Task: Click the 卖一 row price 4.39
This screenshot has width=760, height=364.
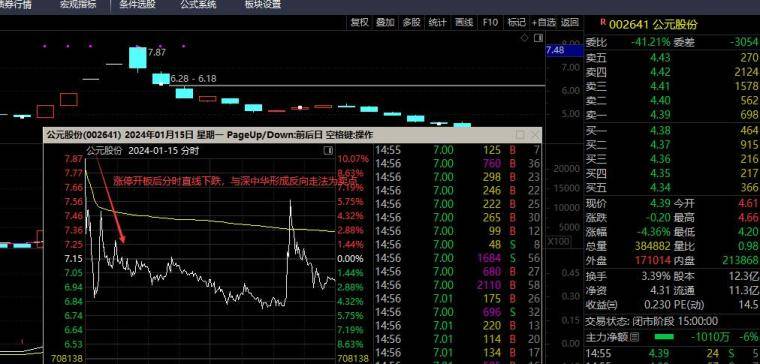Action: tap(661, 115)
